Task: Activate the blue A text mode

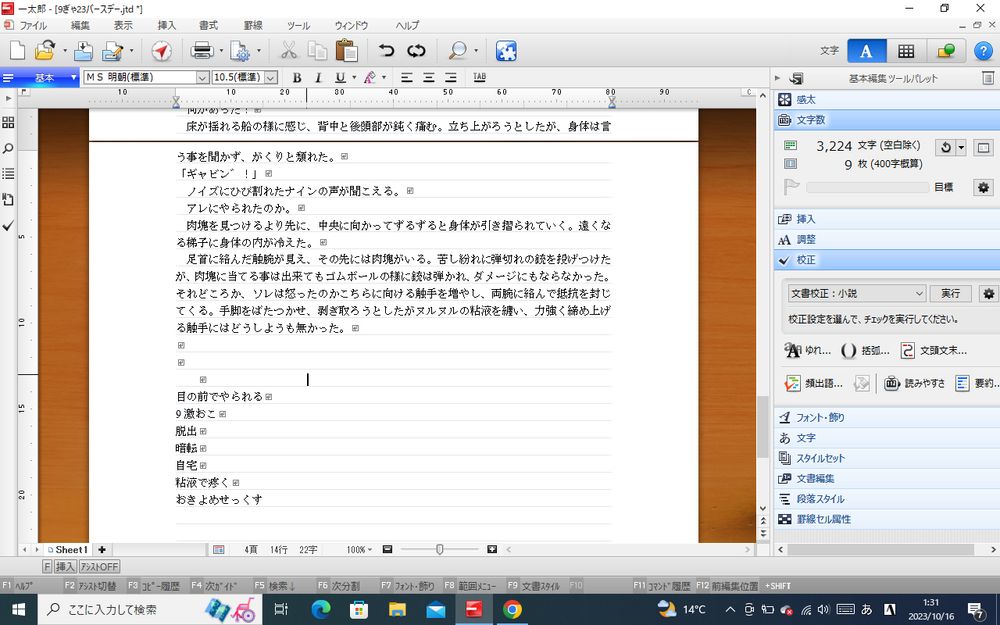Action: pyautogui.click(x=866, y=51)
